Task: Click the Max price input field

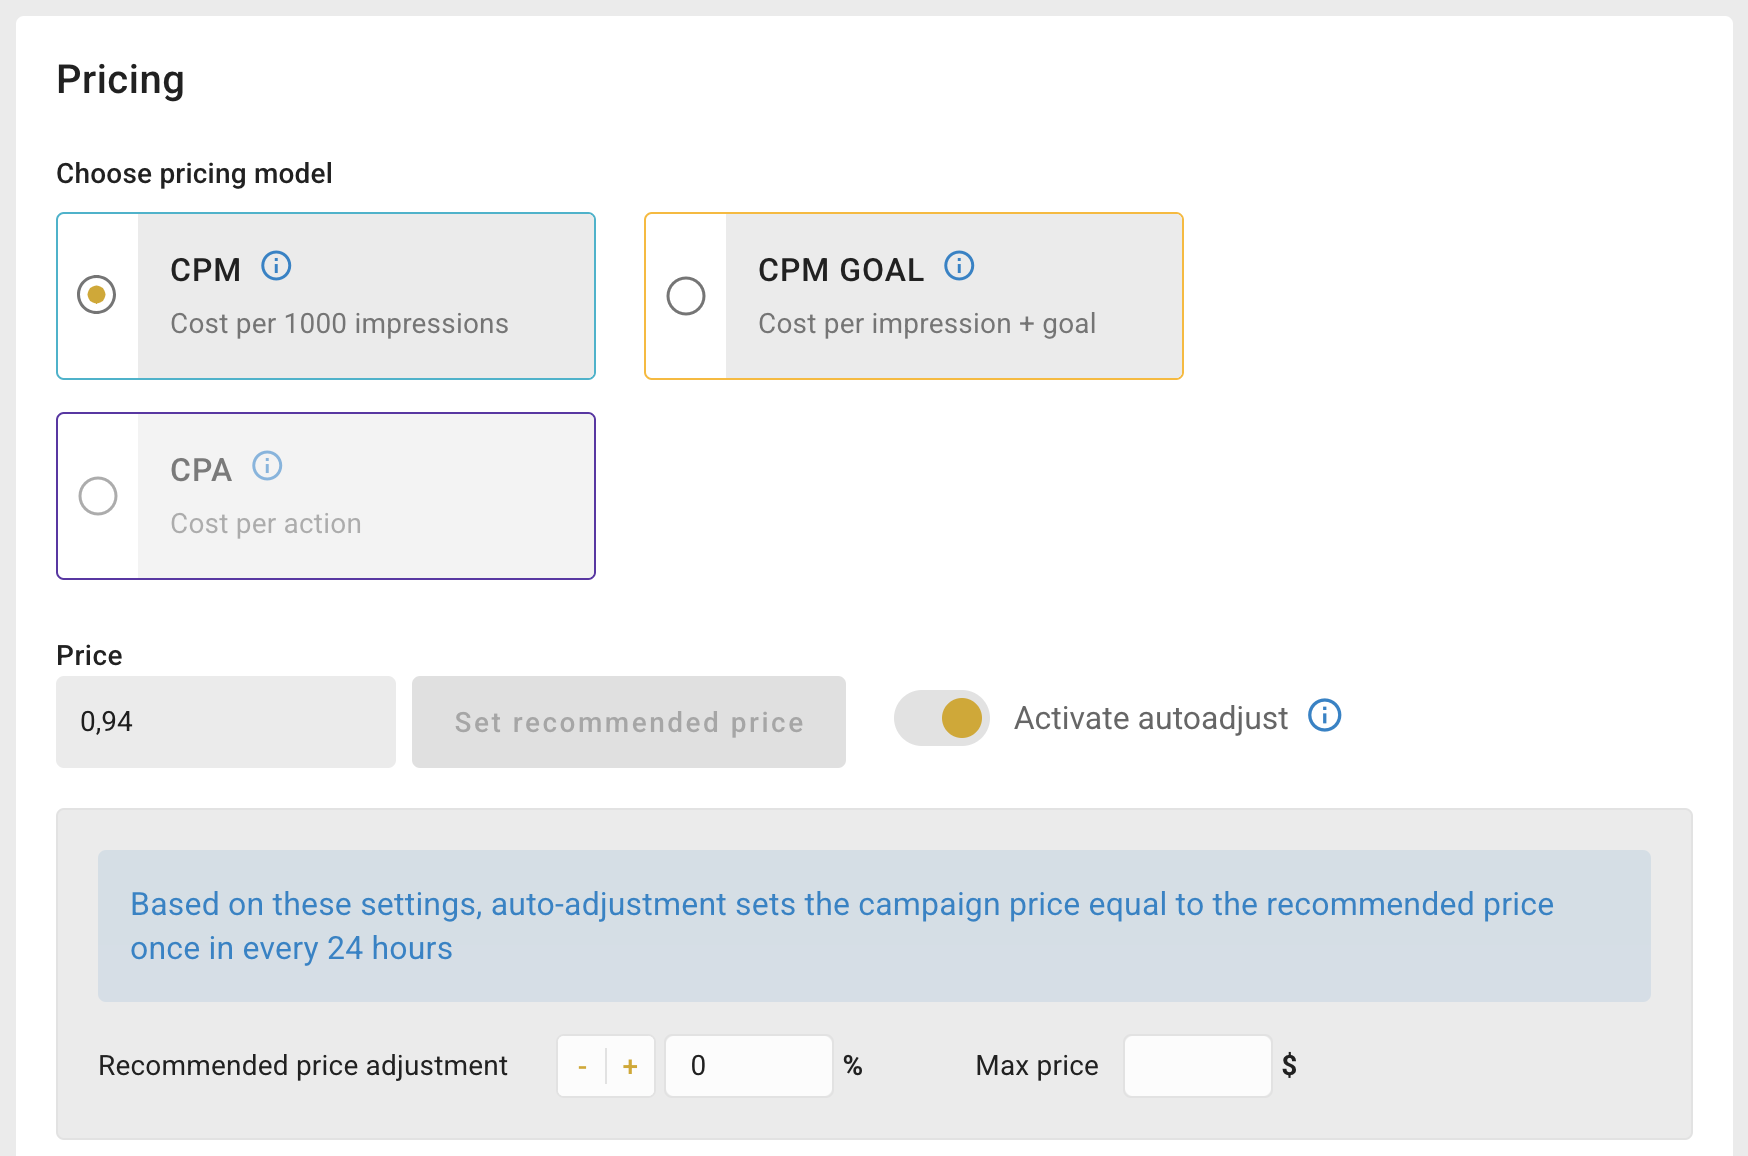Action: click(x=1197, y=1066)
